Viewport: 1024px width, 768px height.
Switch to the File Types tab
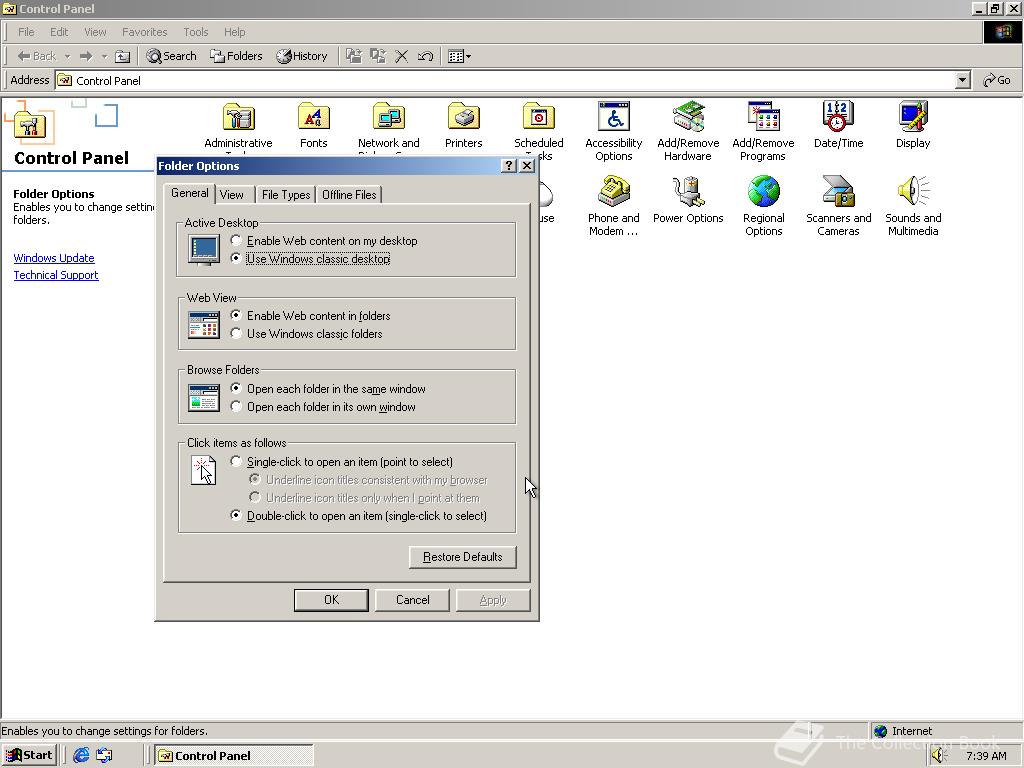[x=285, y=195]
